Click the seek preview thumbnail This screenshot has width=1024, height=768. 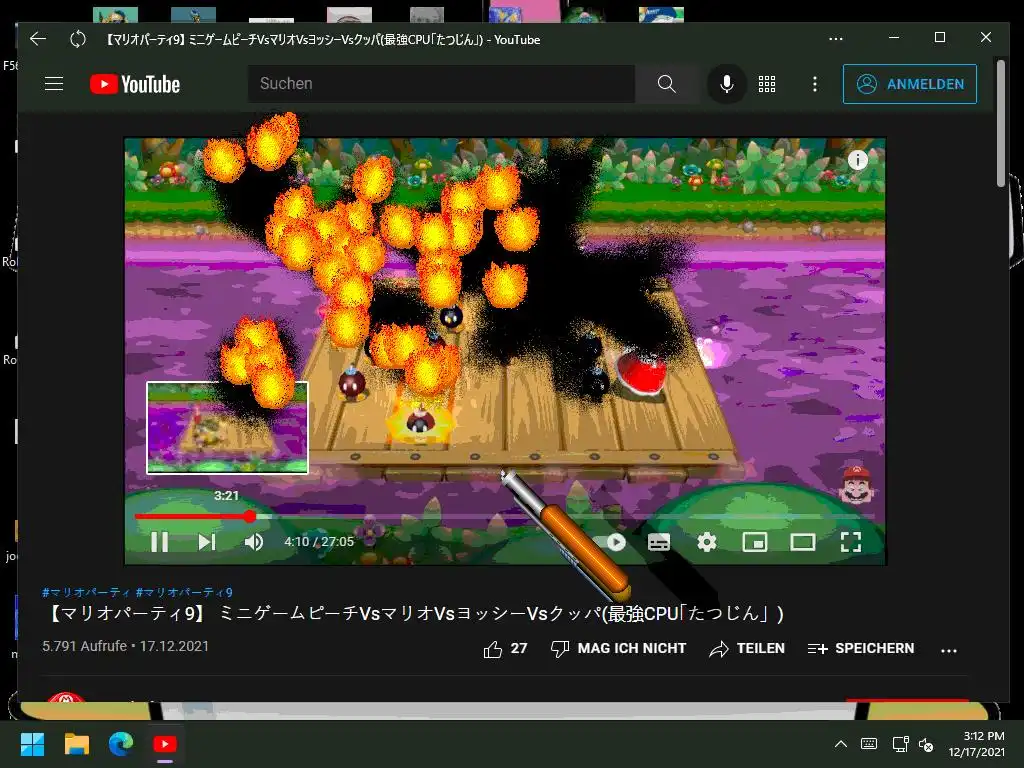click(227, 428)
